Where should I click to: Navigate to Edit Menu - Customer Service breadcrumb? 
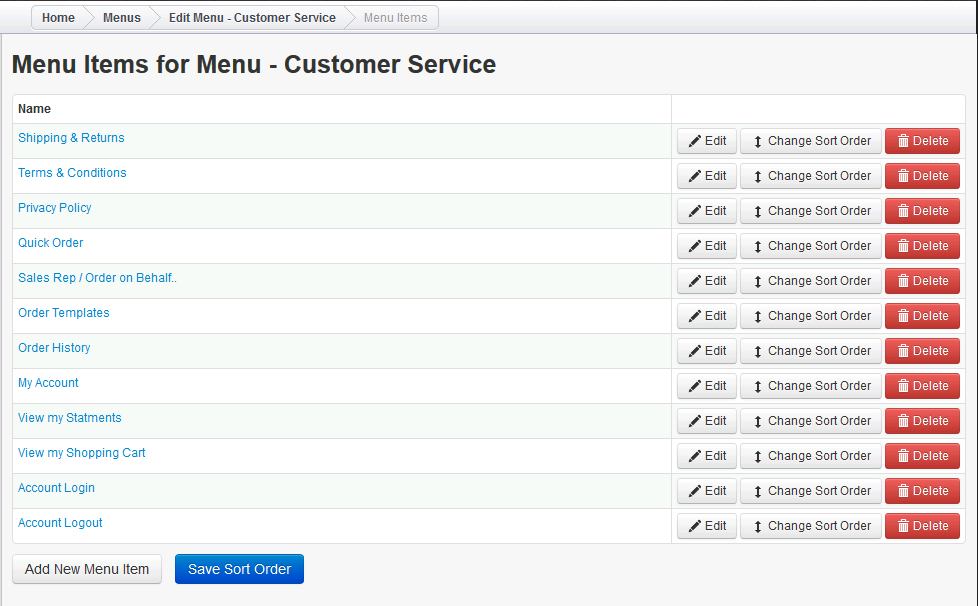pos(252,17)
